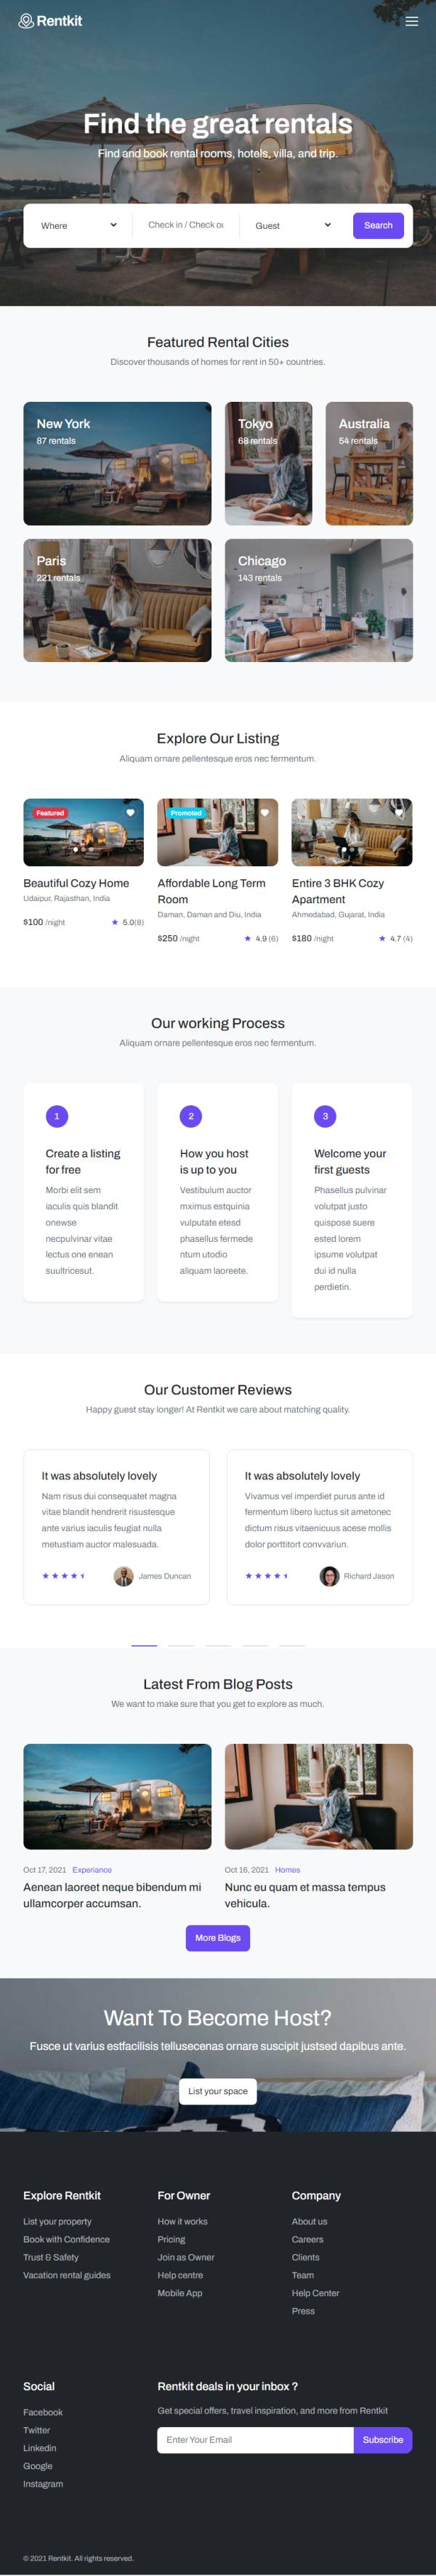Click the purple Search button
Screen dimensions: 436x2576
(378, 226)
